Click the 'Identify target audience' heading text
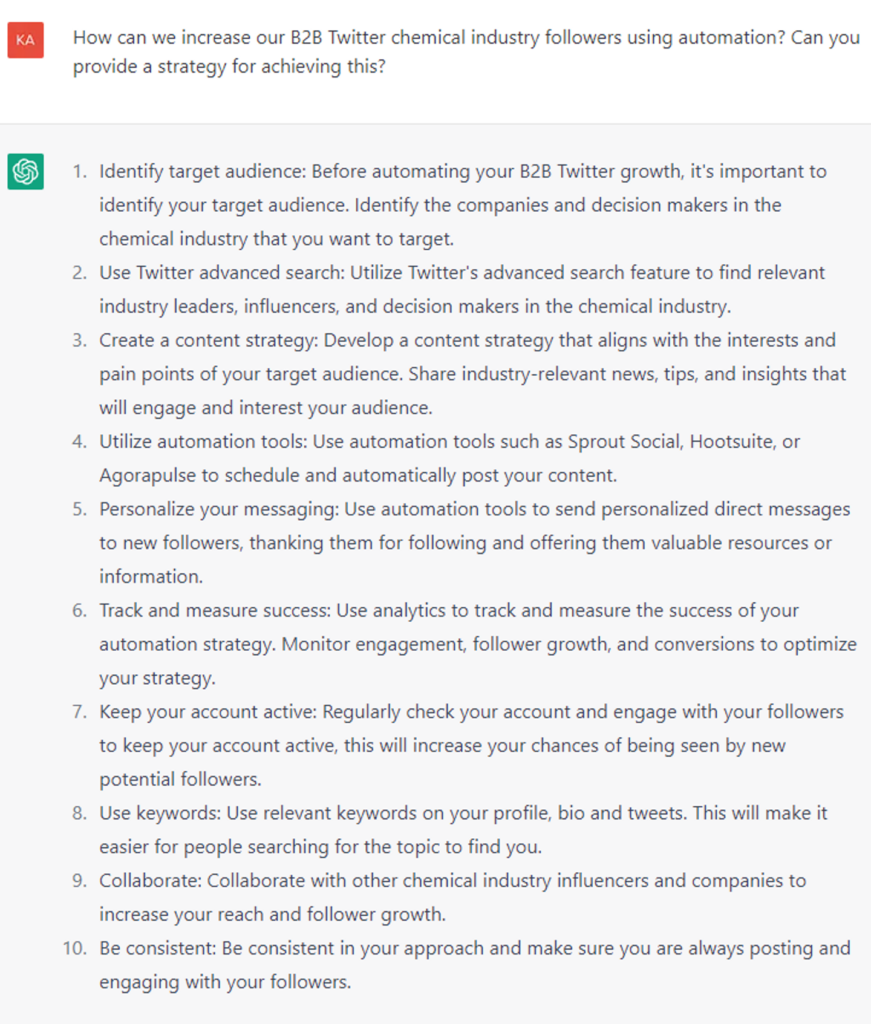 click(x=201, y=171)
